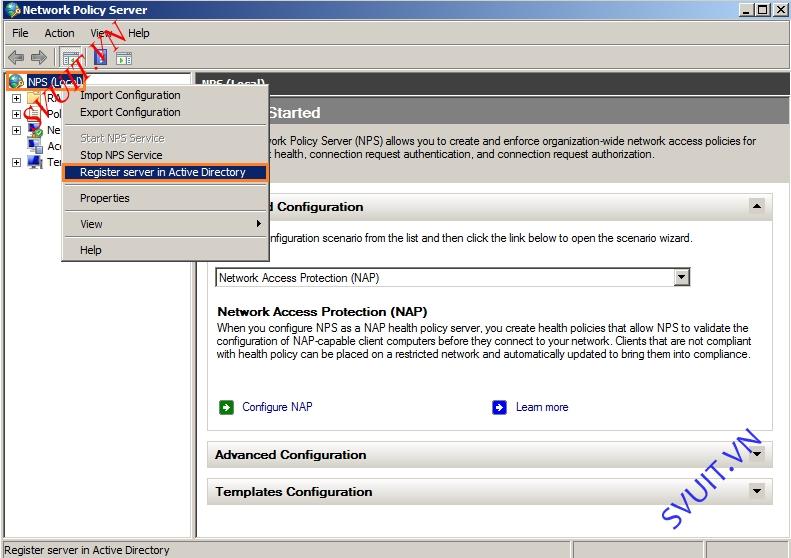
Task: Open Properties from context menu
Action: tap(165, 198)
